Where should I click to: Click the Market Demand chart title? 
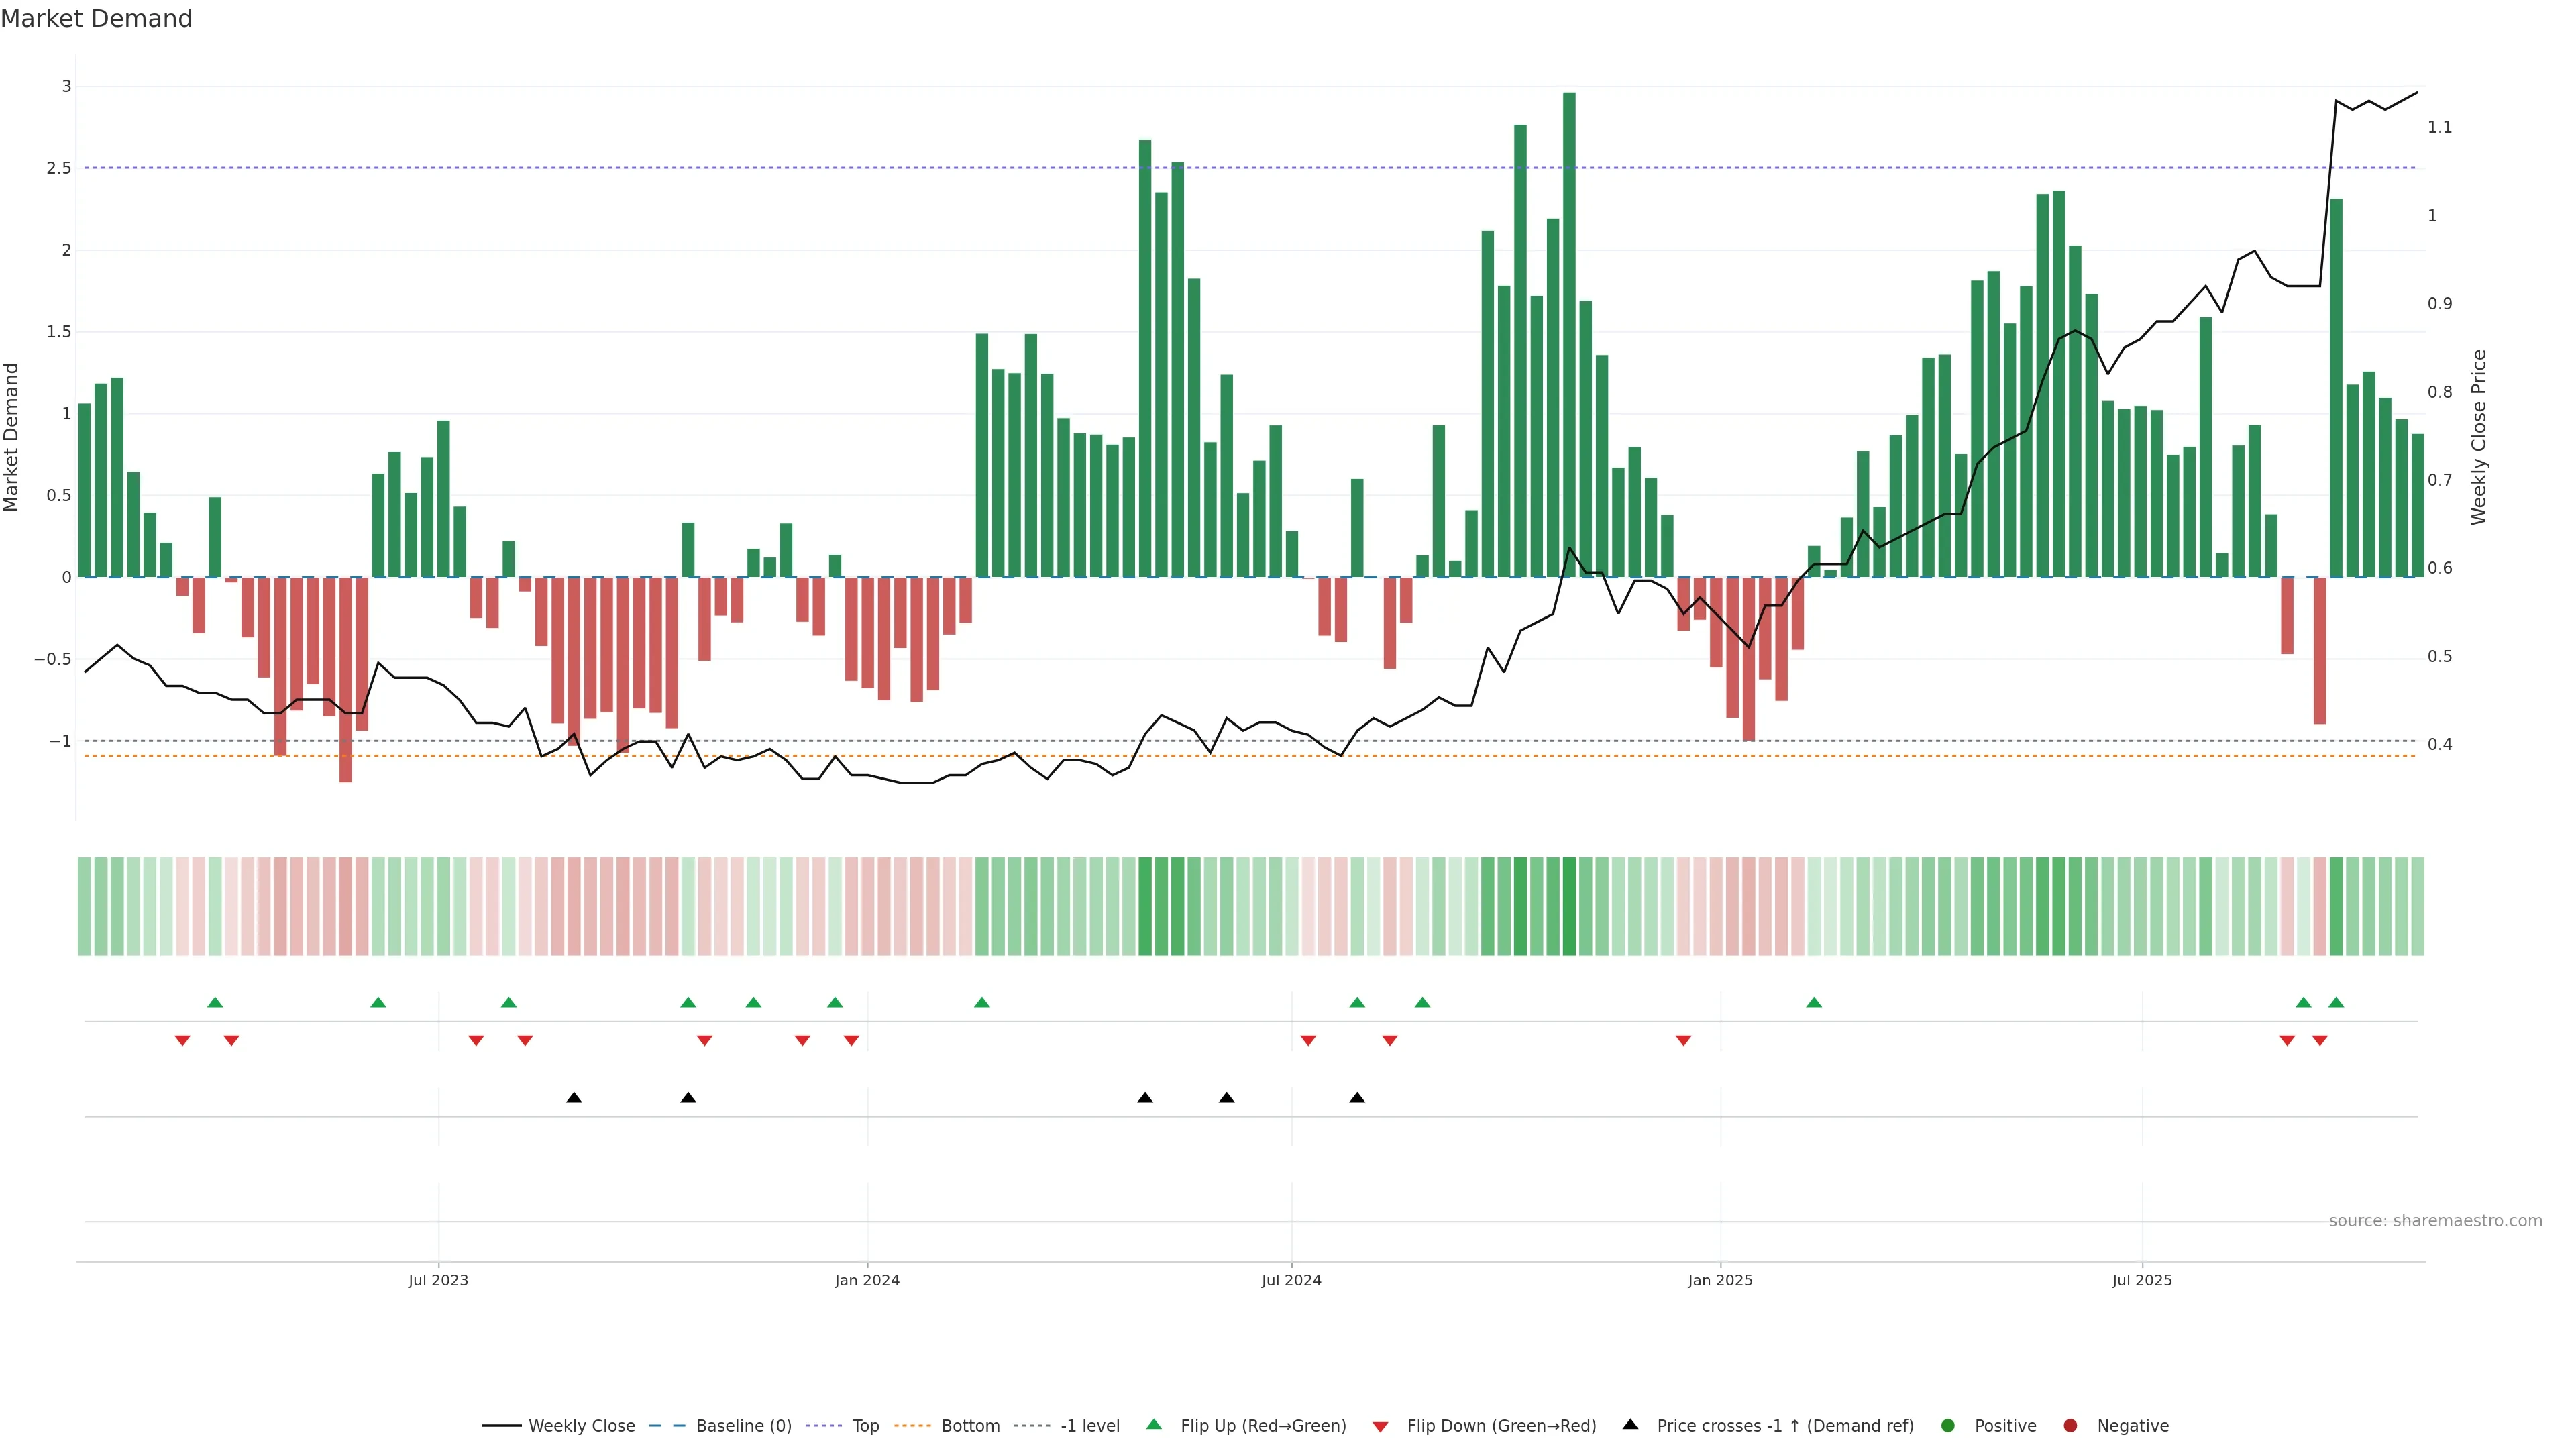click(x=96, y=19)
